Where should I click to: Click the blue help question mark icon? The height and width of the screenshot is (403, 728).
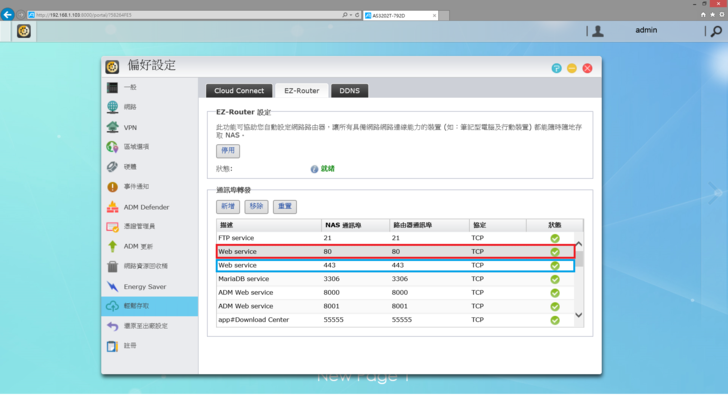[556, 67]
